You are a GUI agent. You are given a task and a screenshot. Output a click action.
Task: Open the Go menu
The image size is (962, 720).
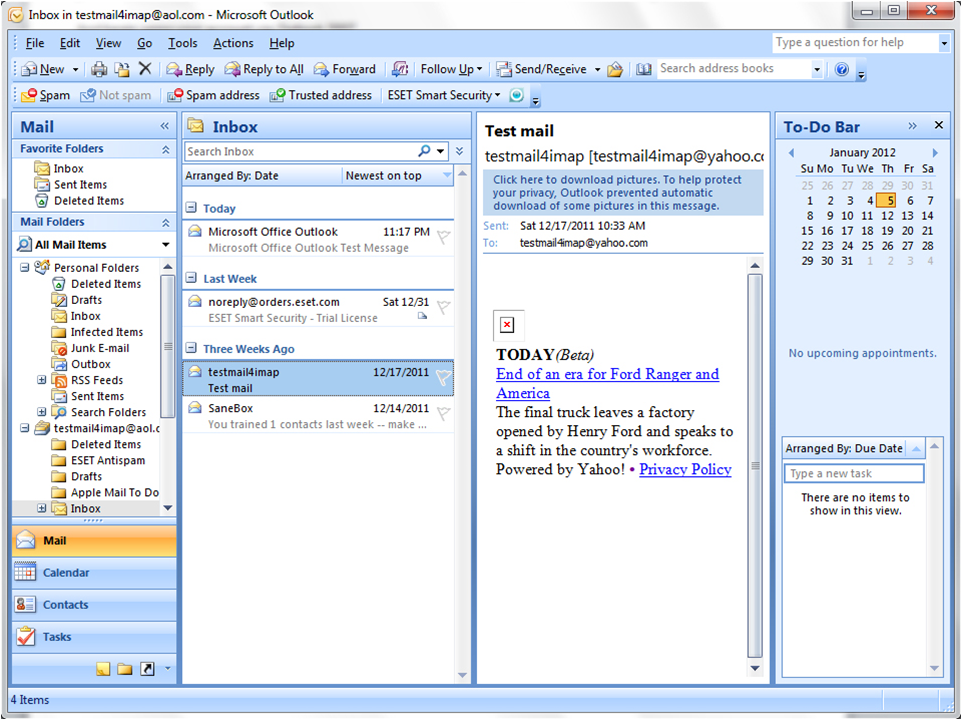[x=144, y=44]
